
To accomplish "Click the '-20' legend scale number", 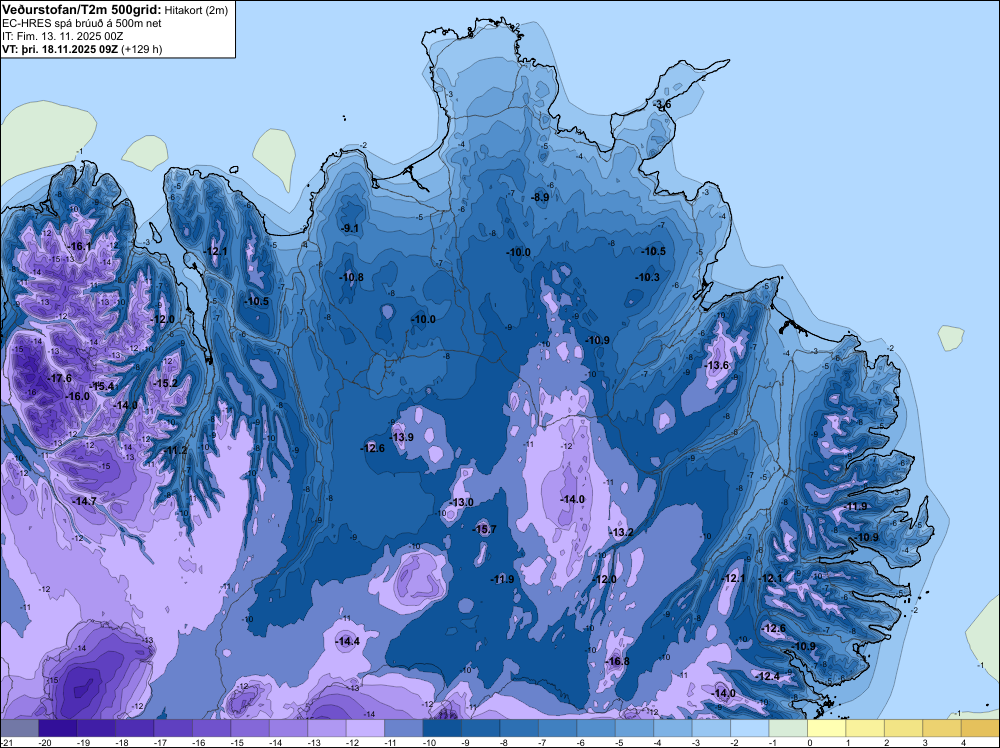I will click(44, 742).
